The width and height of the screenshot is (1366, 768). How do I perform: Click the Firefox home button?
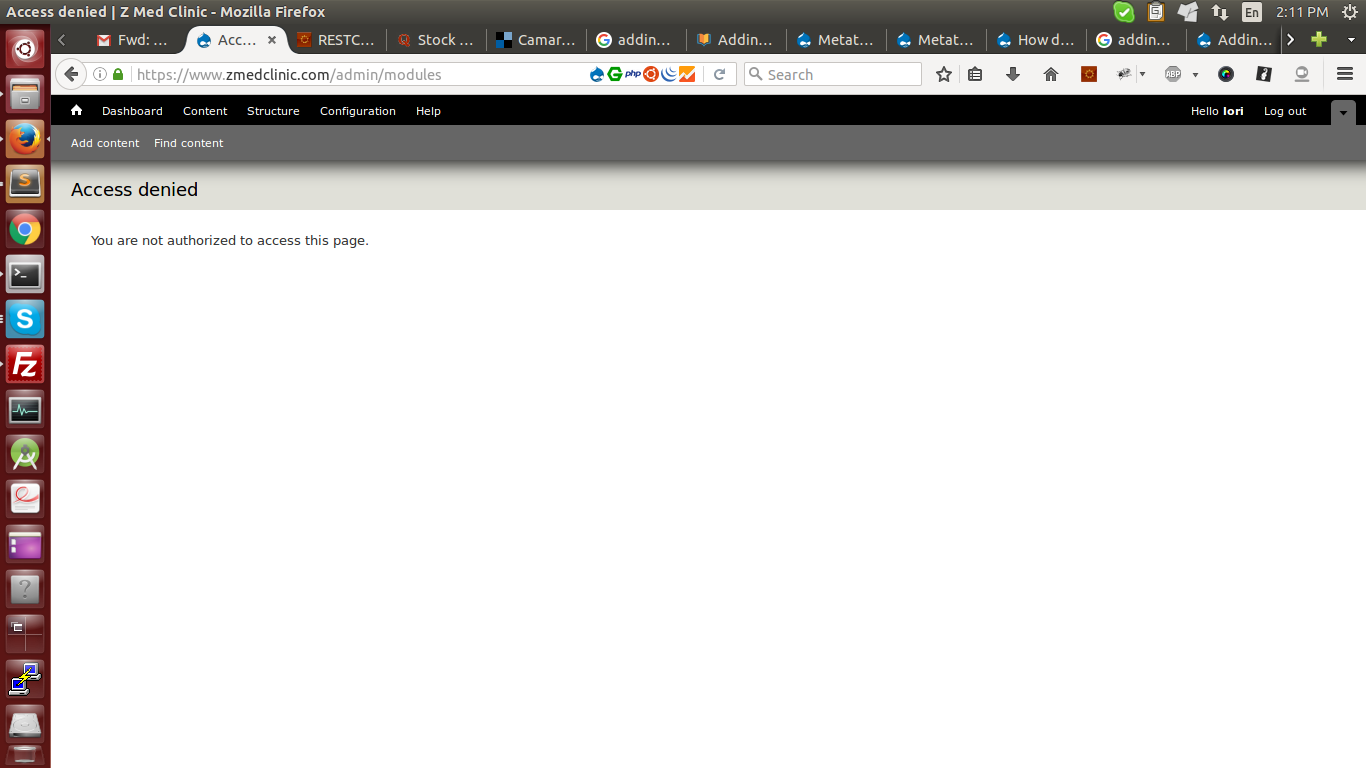[1050, 74]
